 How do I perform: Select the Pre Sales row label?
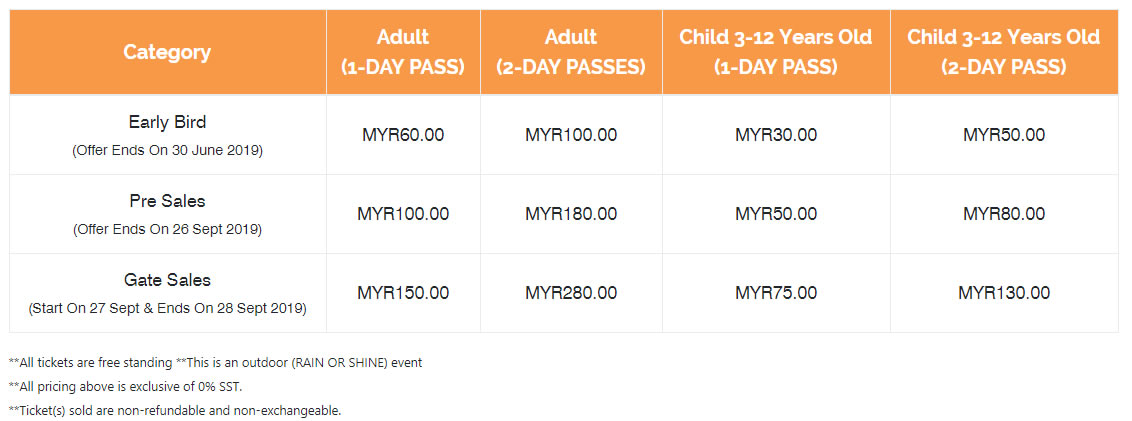click(167, 201)
